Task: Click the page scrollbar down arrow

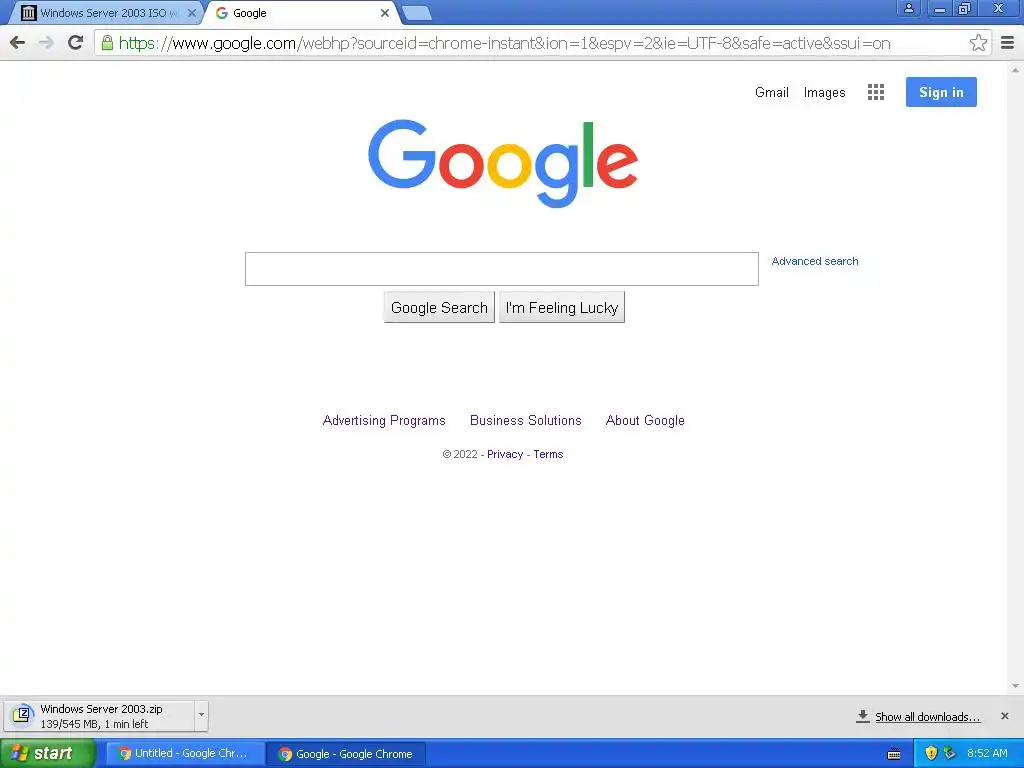Action: point(1016,686)
